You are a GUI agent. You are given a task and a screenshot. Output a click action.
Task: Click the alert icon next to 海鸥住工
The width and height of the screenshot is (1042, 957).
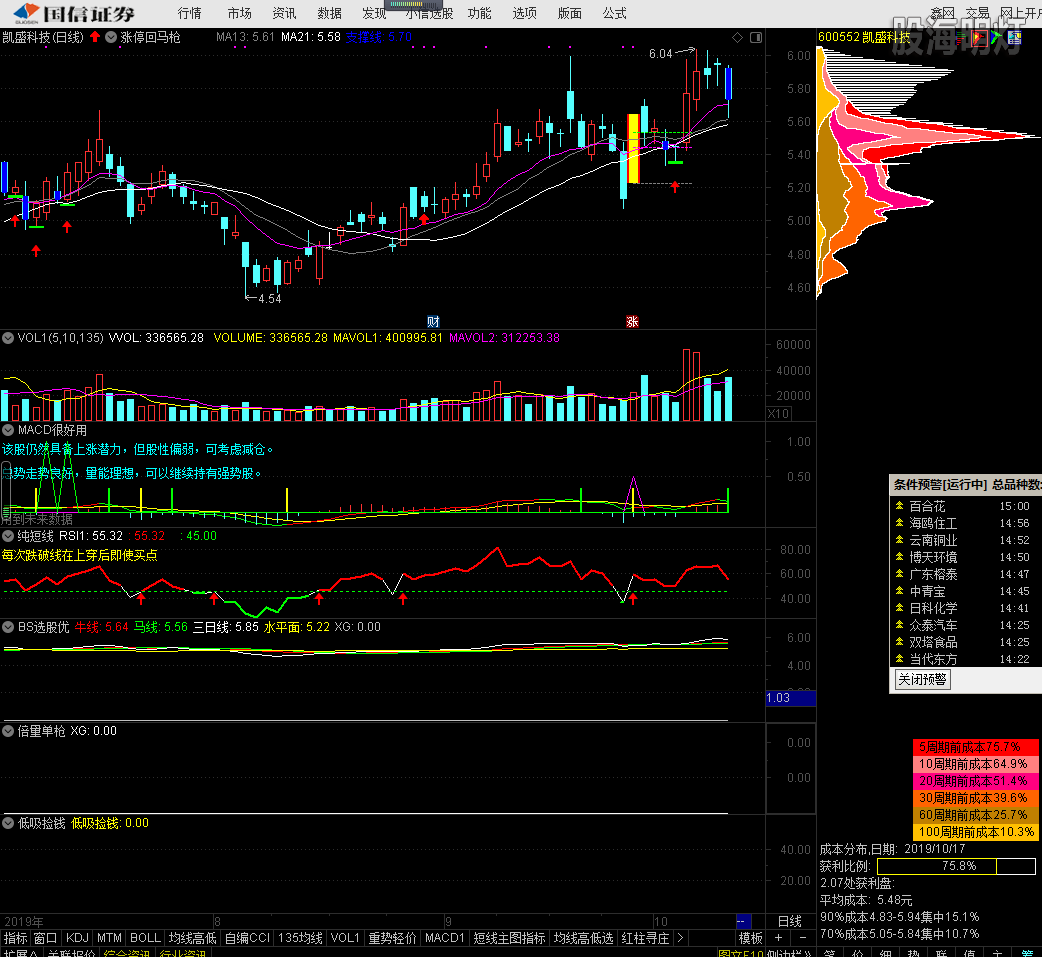(899, 523)
